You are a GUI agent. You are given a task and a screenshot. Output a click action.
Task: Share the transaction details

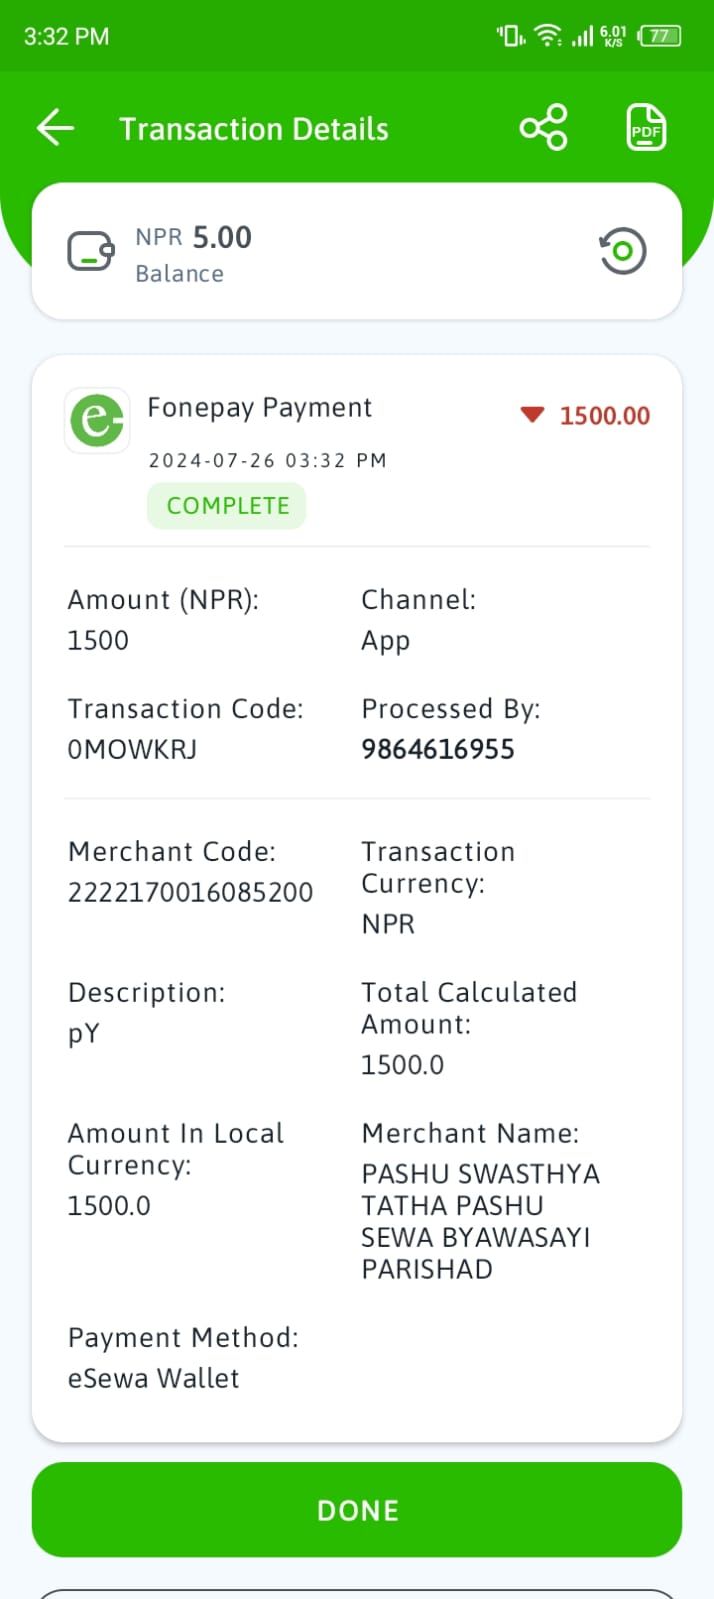click(543, 128)
